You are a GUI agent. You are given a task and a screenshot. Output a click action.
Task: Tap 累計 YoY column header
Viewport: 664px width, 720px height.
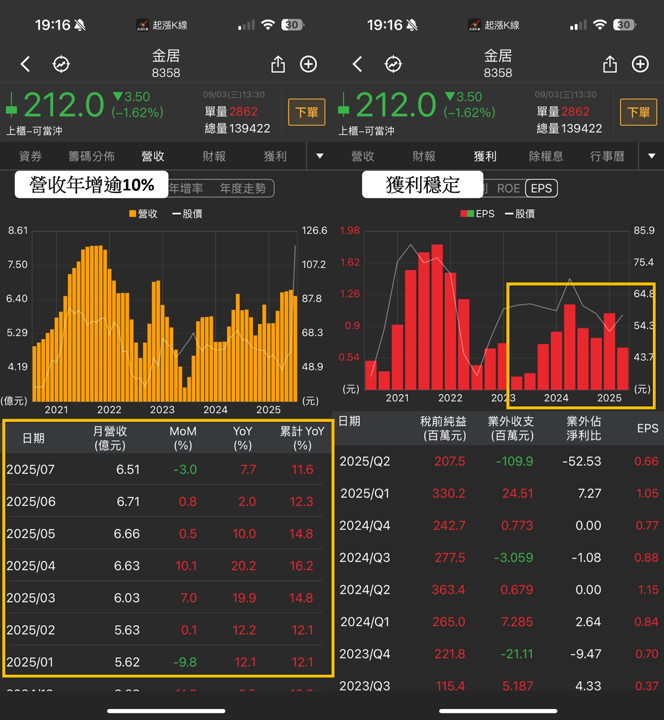click(302, 438)
